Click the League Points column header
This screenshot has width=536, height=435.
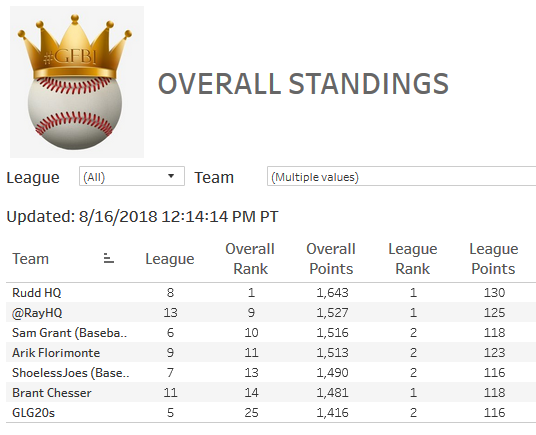tap(494, 259)
